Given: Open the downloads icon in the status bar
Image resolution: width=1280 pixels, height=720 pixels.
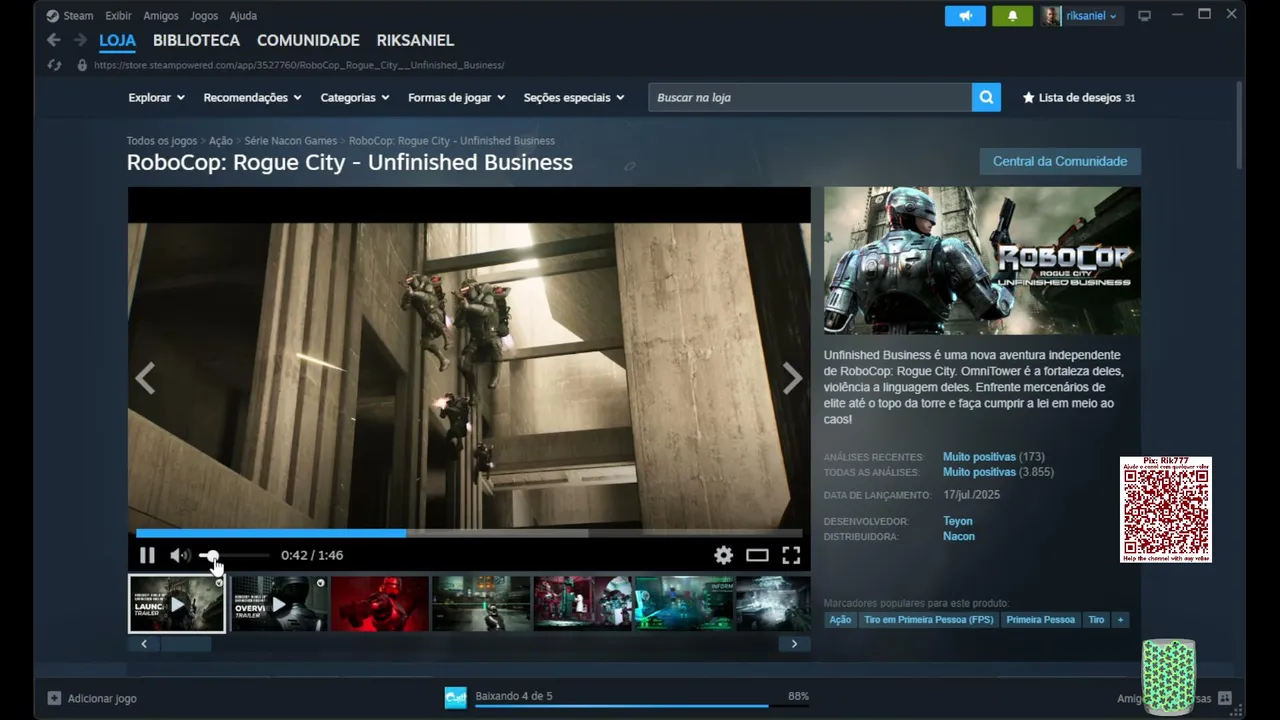Looking at the screenshot, I should coord(456,697).
